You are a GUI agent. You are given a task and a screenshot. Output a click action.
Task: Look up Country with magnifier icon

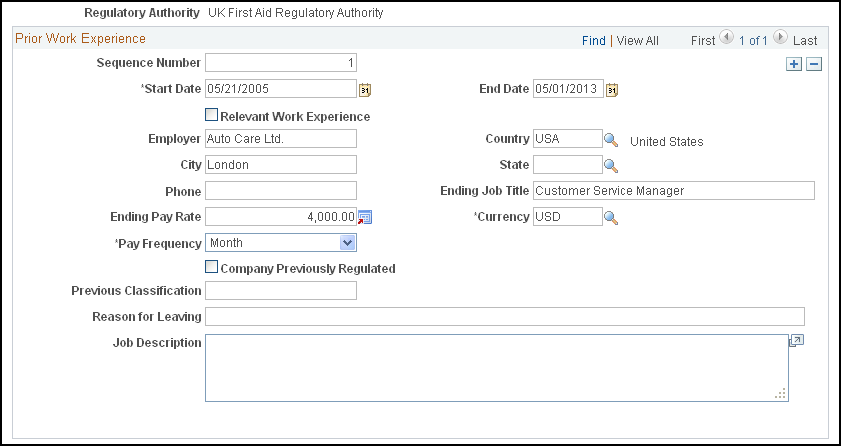[611, 140]
